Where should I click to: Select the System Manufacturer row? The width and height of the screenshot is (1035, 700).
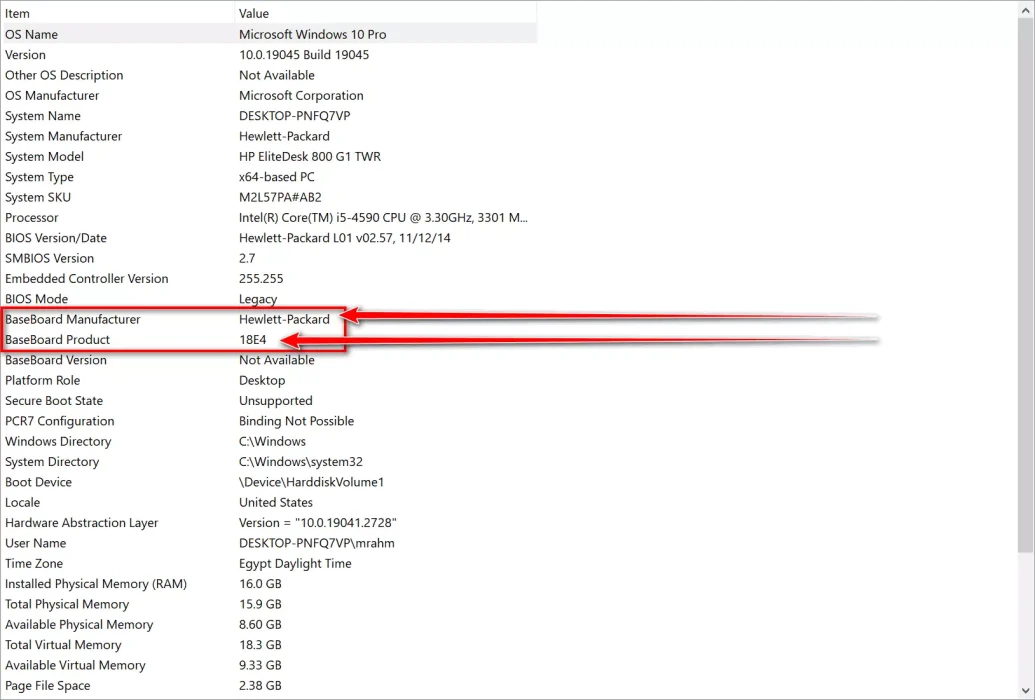point(269,136)
